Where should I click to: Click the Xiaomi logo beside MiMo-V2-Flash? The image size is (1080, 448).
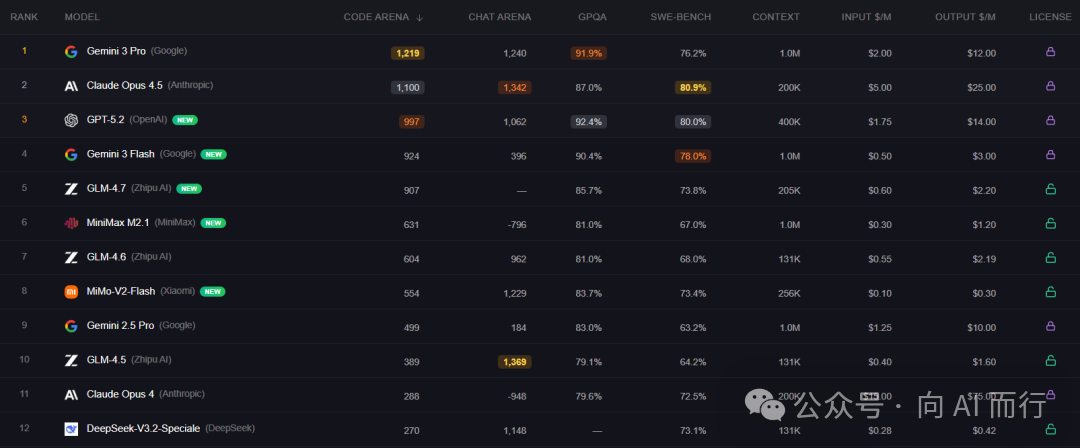(x=71, y=292)
